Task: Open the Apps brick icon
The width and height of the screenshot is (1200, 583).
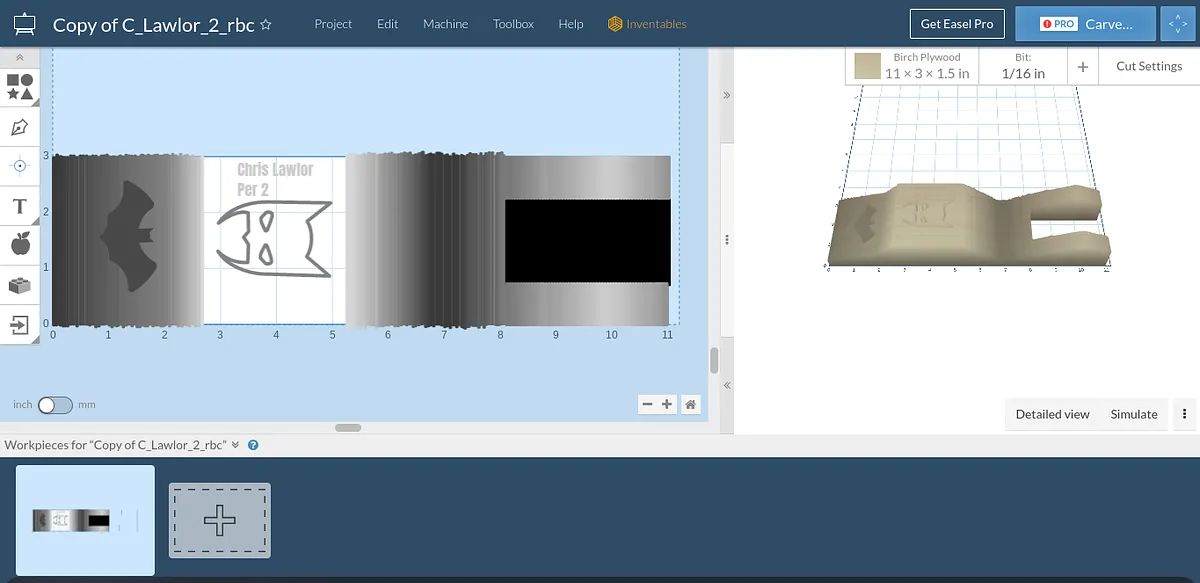Action: tap(19, 285)
